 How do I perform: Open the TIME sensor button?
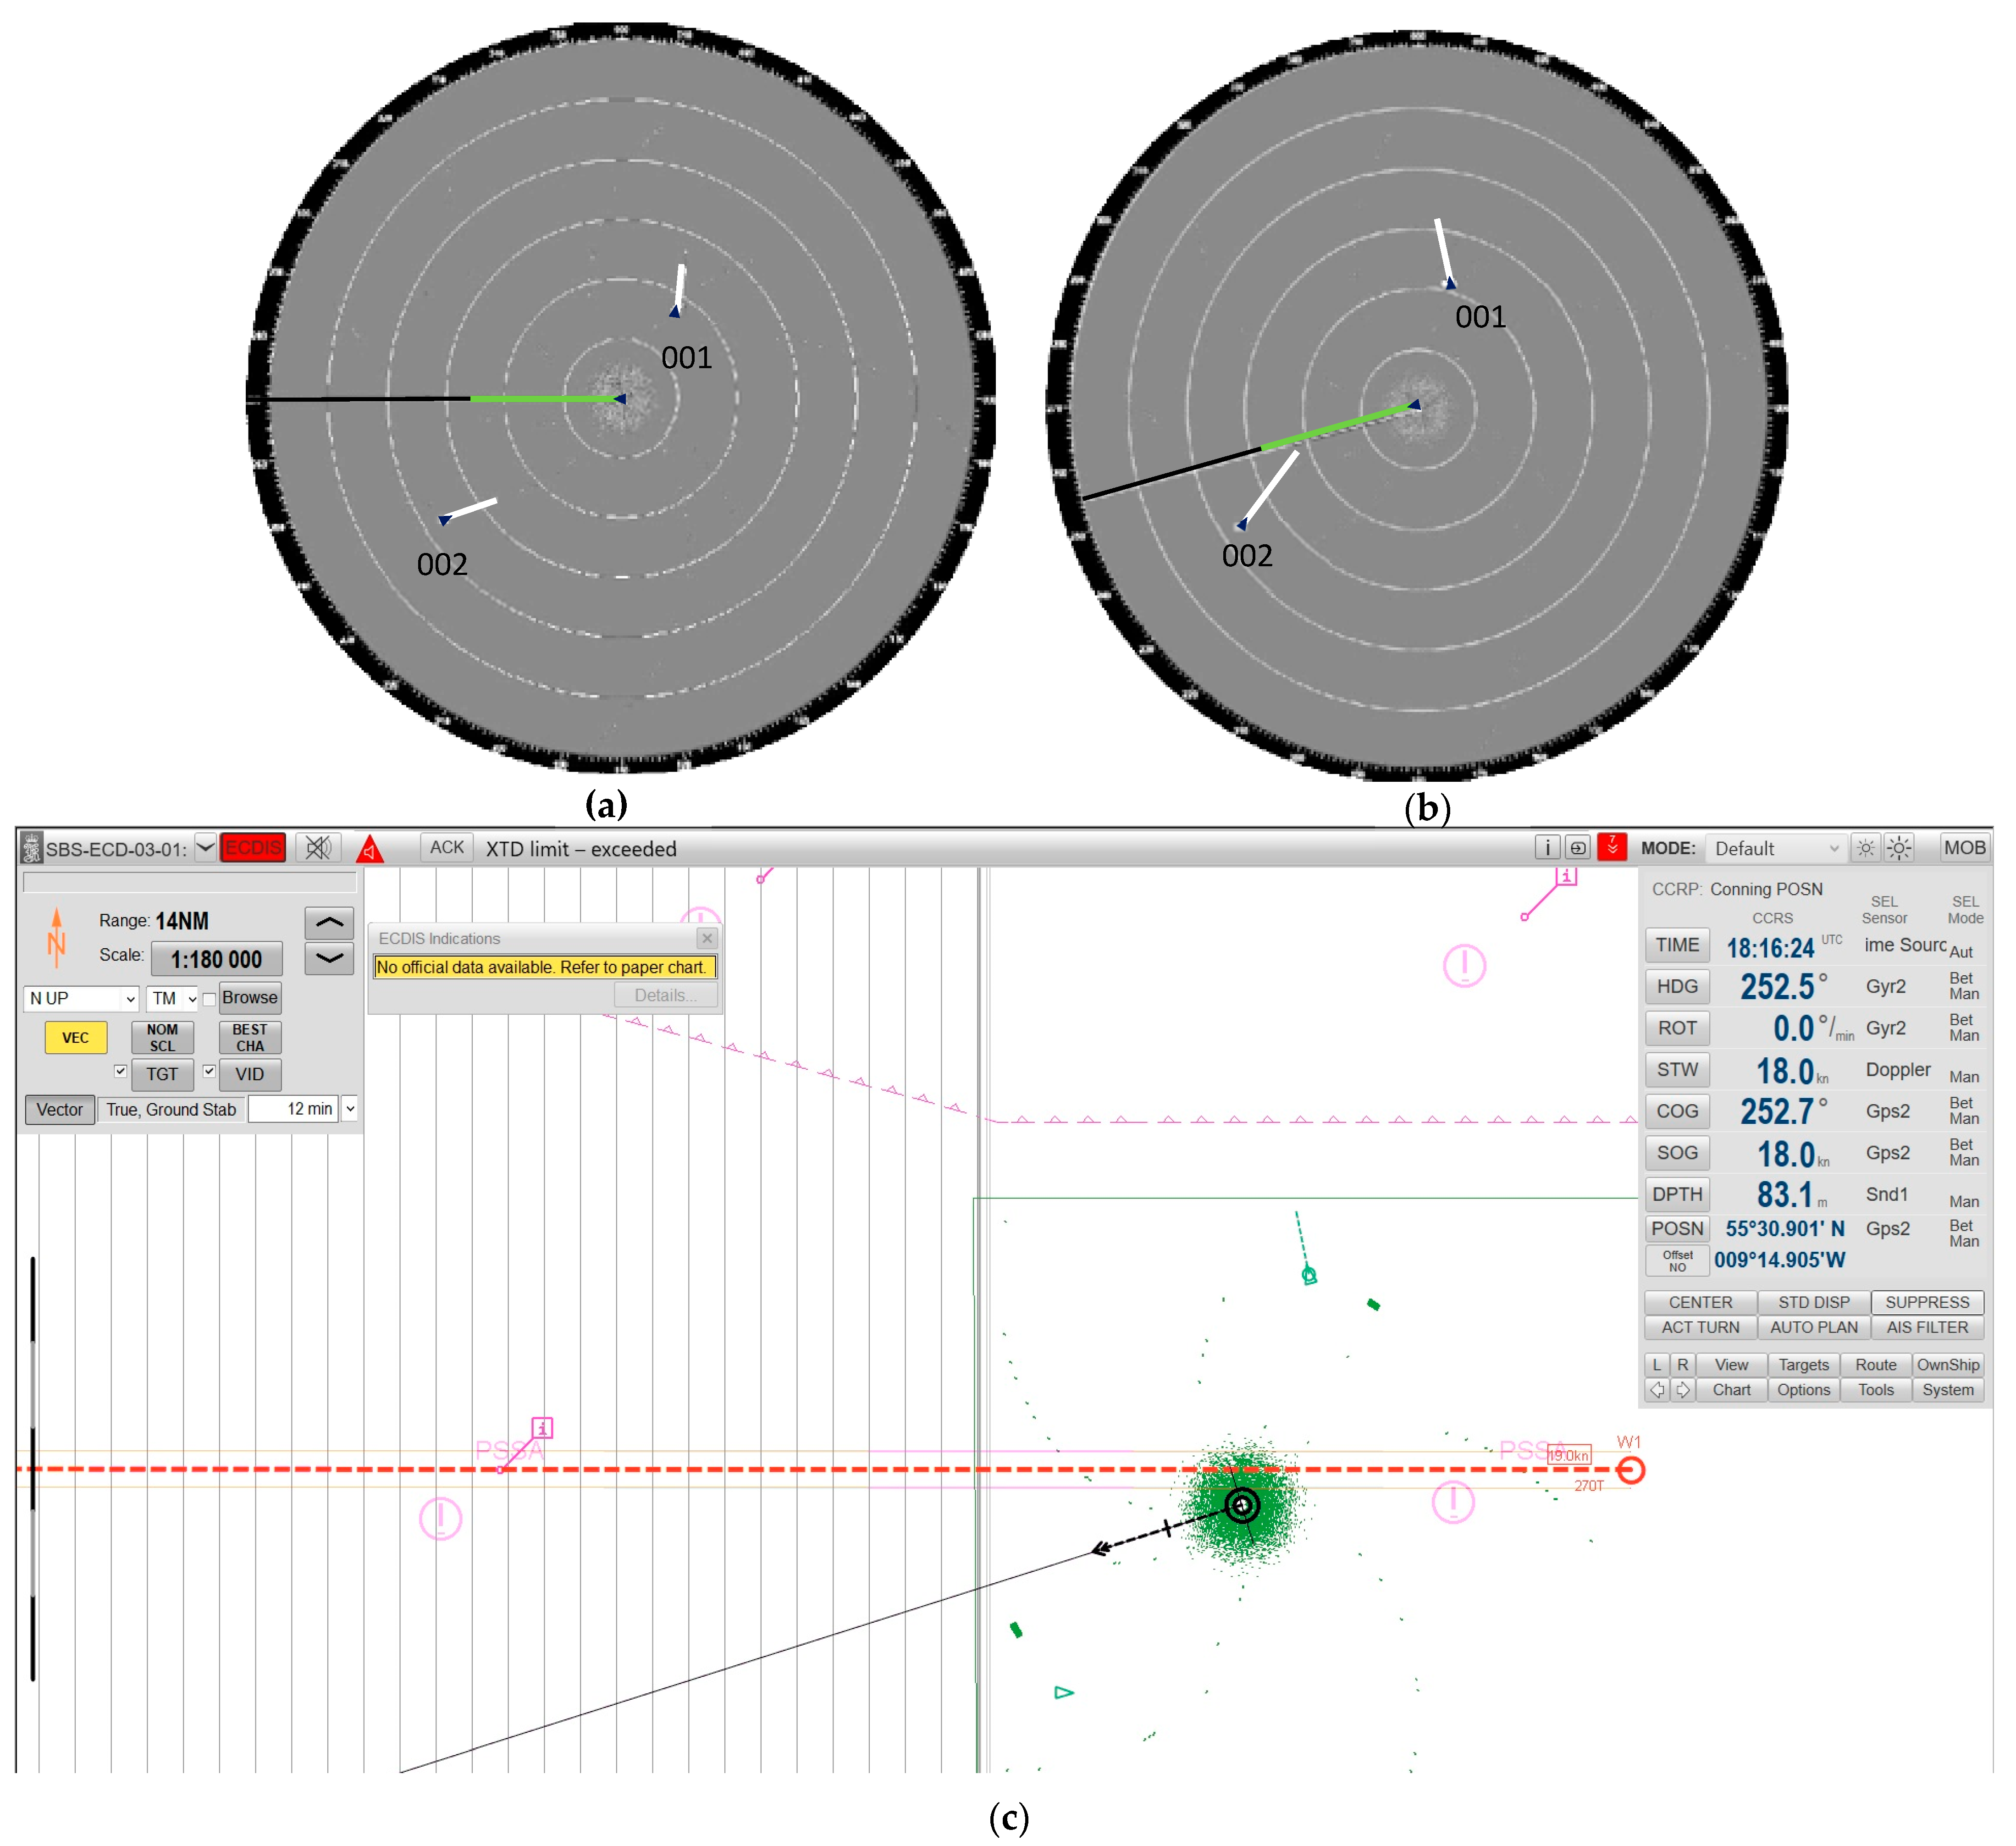coord(1677,945)
